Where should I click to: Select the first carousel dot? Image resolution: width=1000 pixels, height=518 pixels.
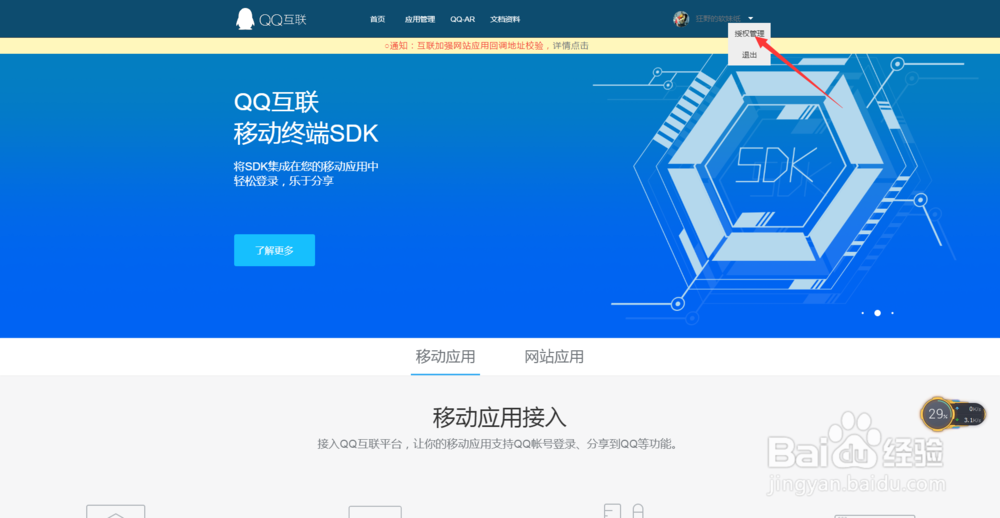(x=862, y=313)
